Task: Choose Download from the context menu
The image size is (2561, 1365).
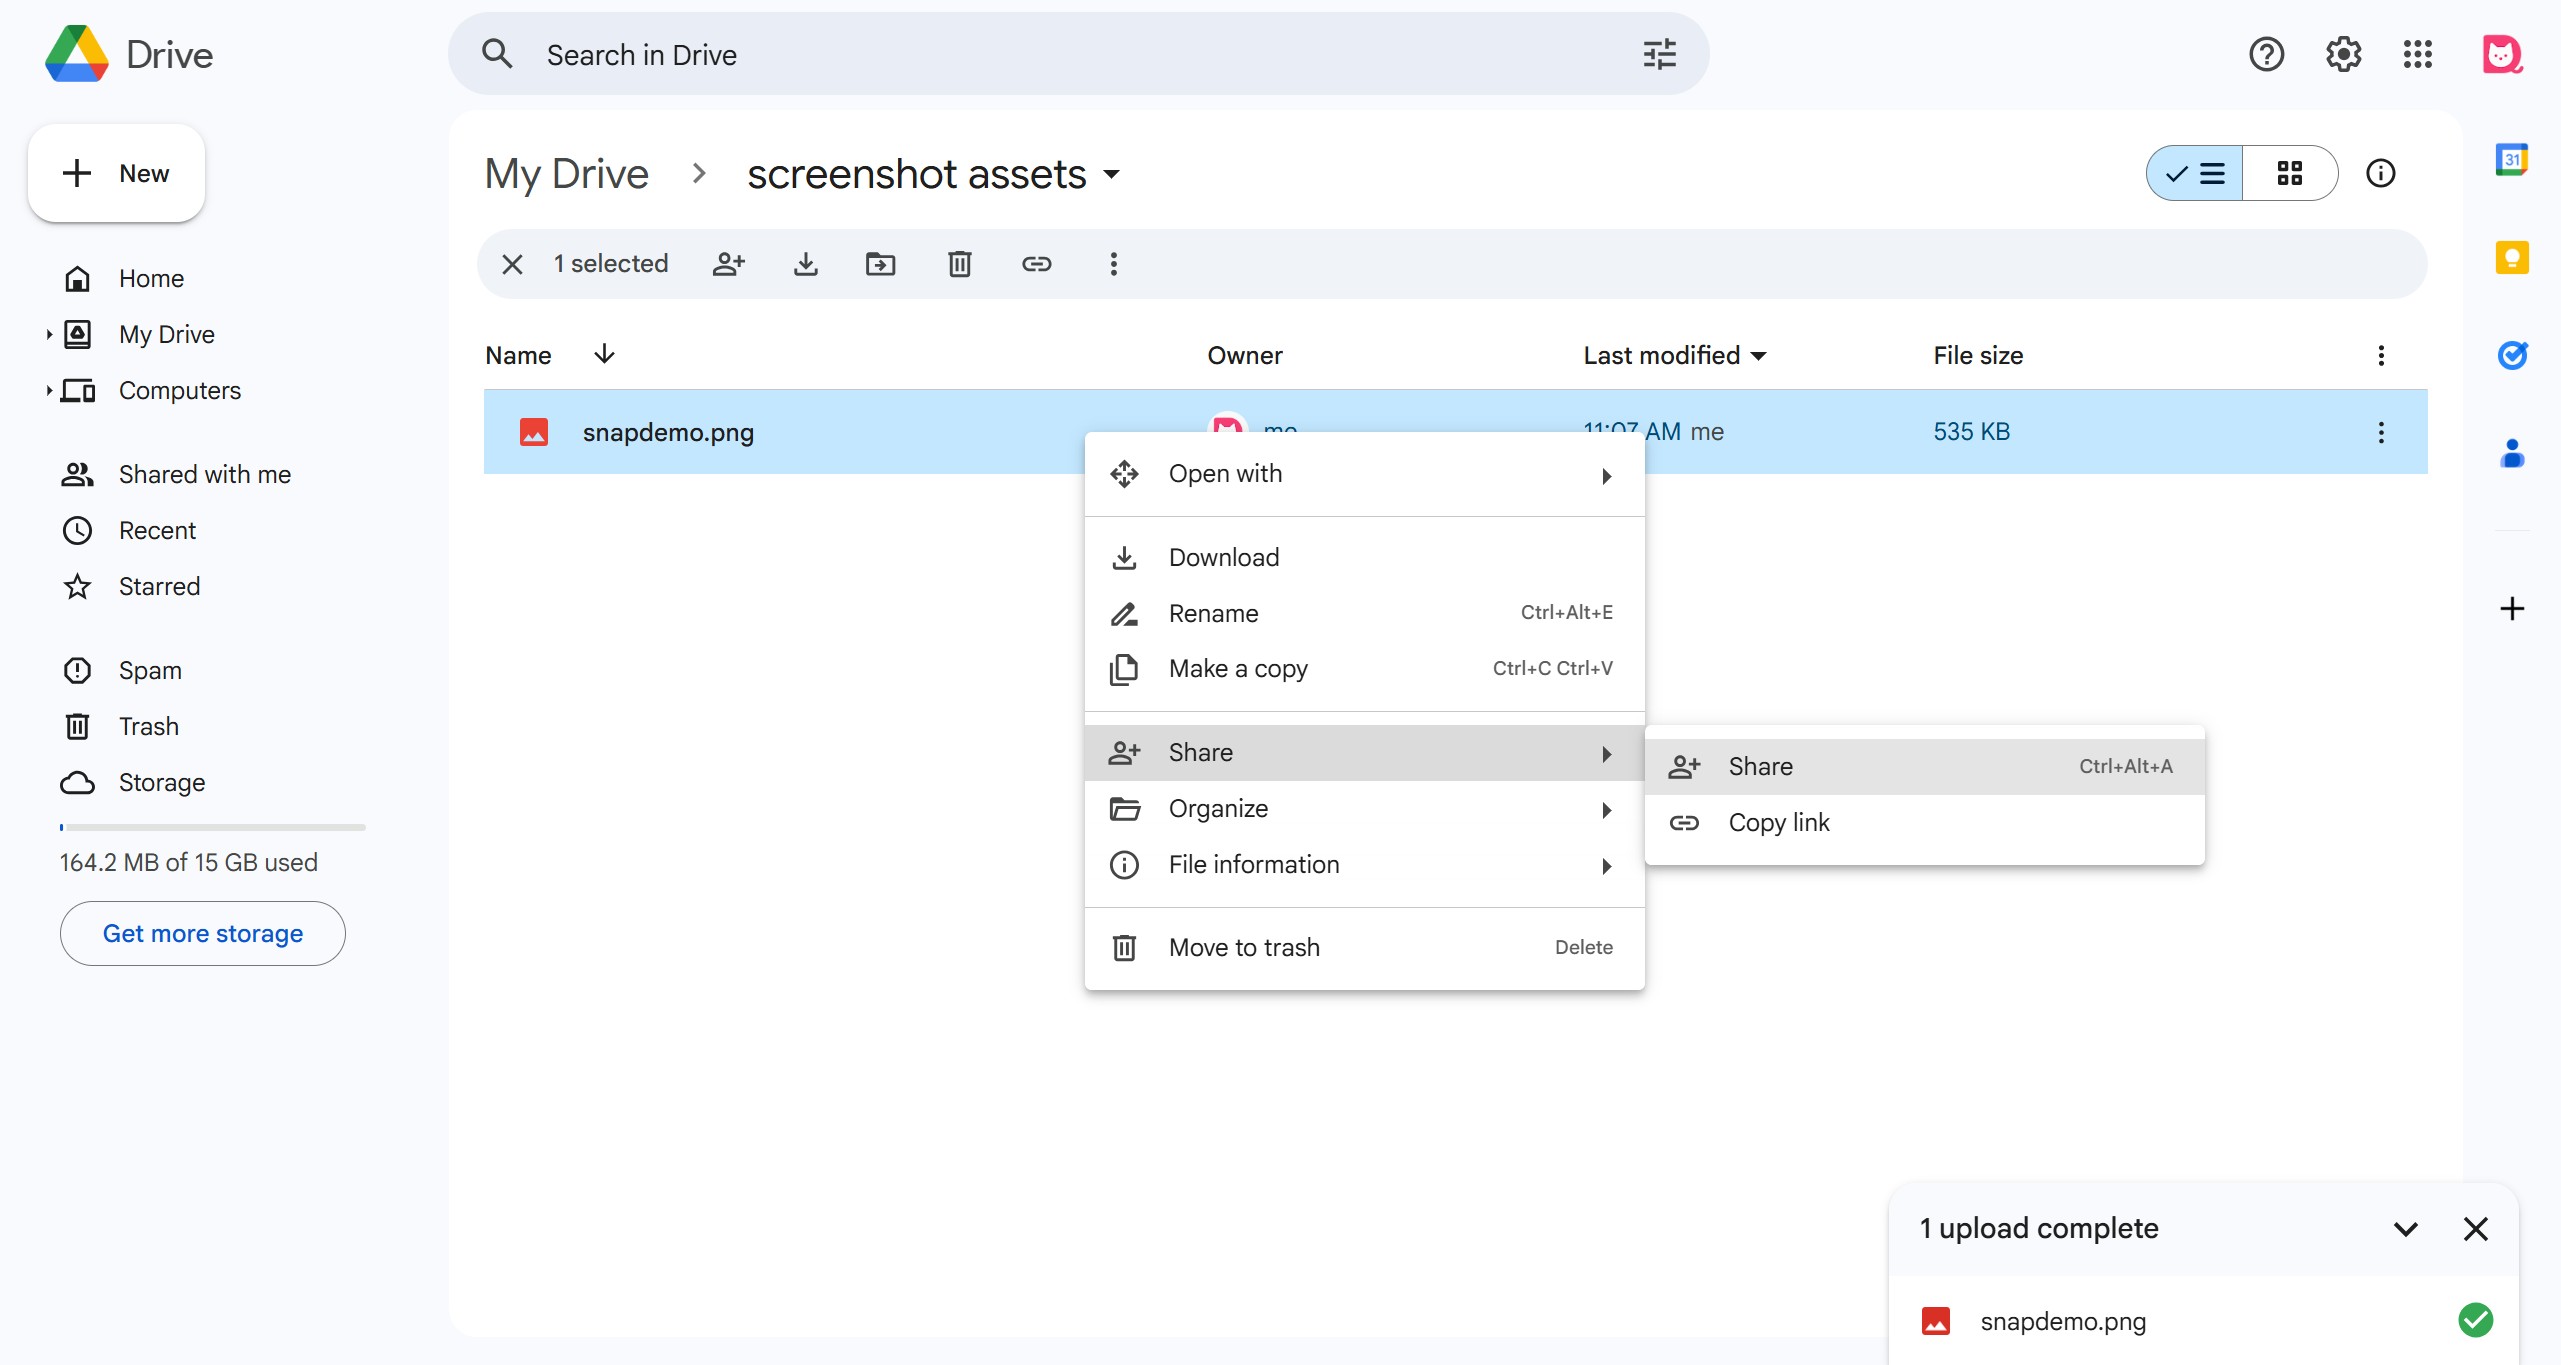Action: click(1364, 557)
